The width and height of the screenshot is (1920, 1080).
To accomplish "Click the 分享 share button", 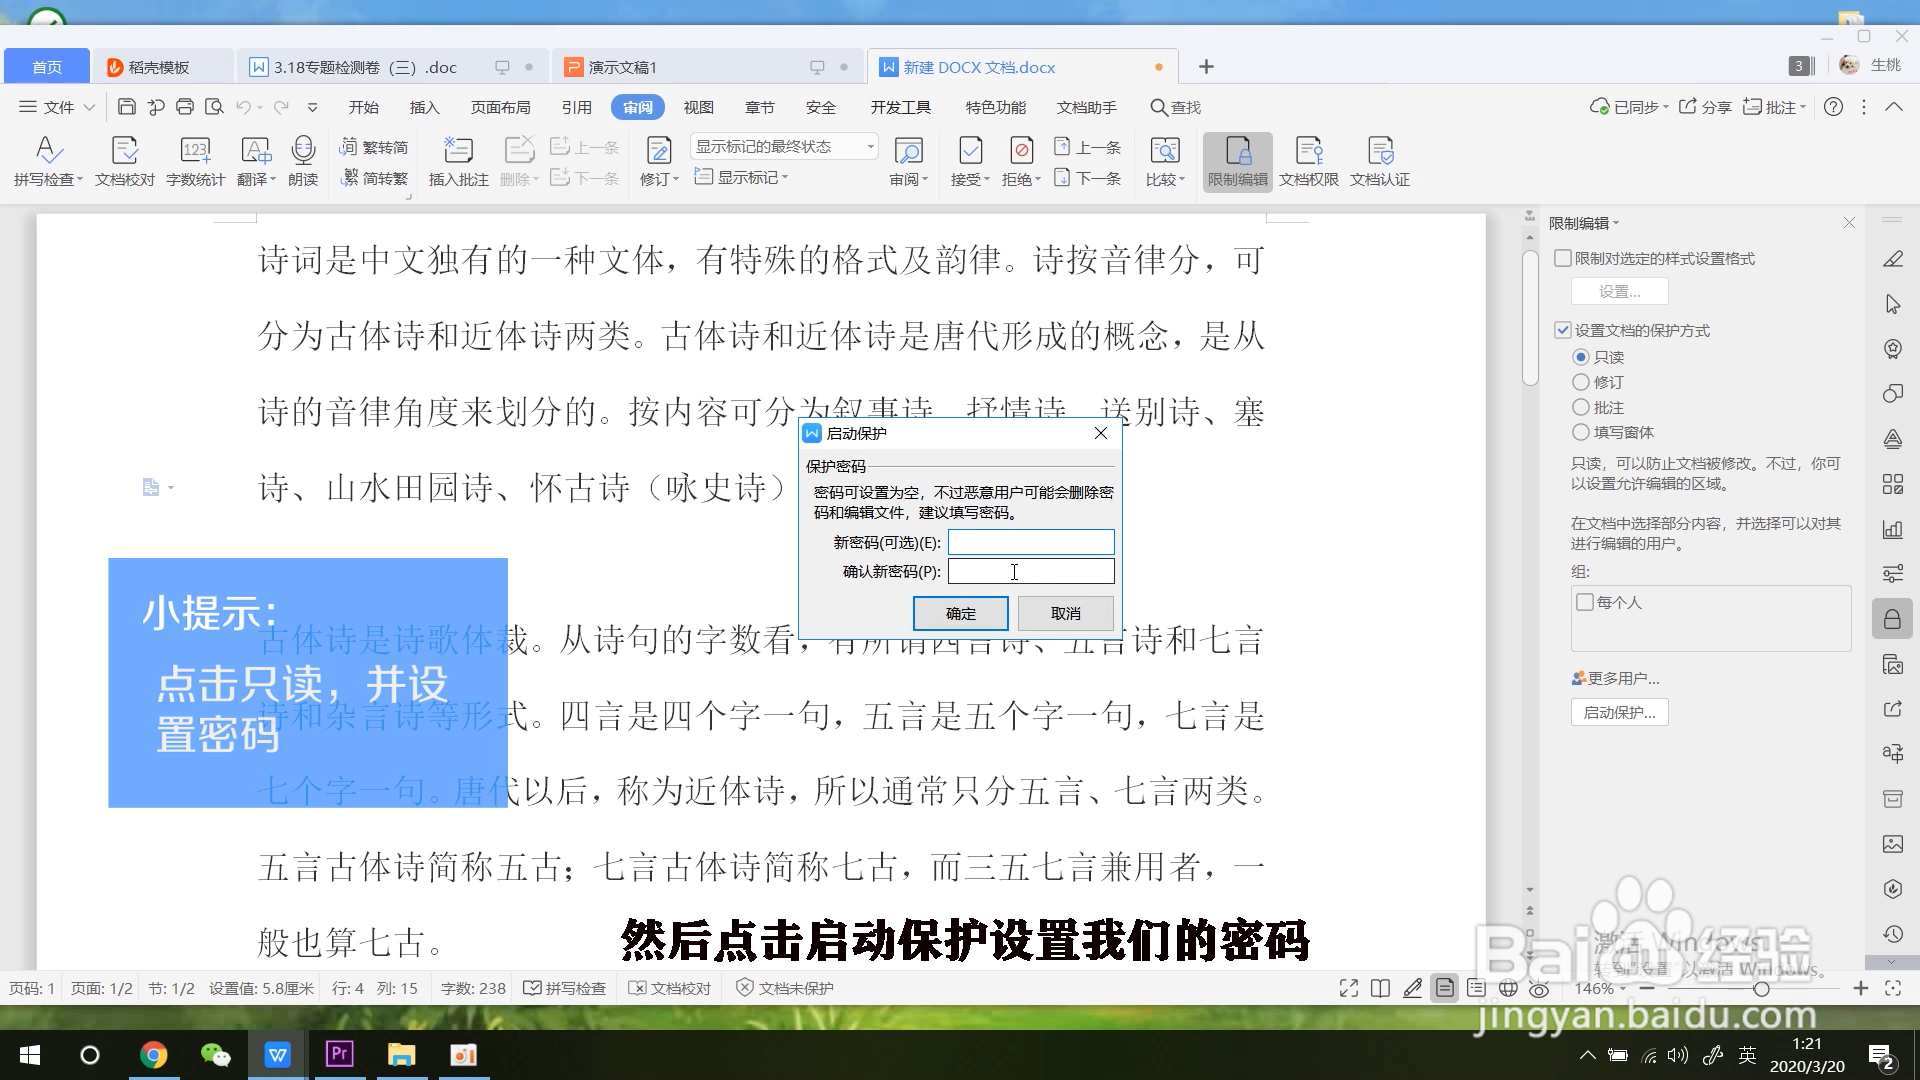I will coord(1705,107).
